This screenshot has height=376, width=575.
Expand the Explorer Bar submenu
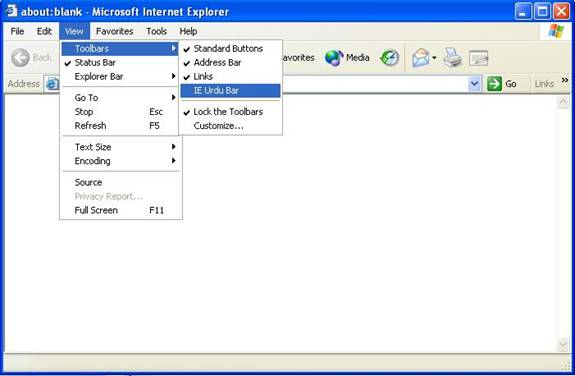pyautogui.click(x=121, y=76)
